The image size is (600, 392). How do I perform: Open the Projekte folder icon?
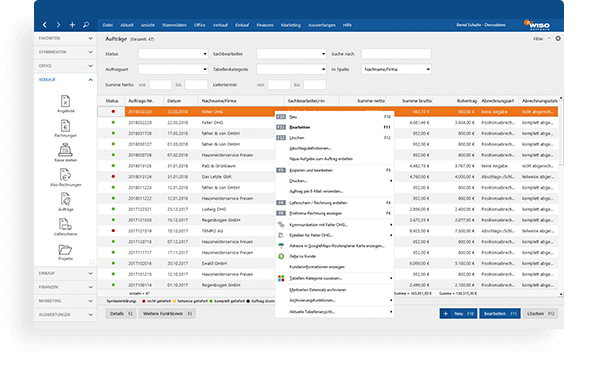coord(65,253)
